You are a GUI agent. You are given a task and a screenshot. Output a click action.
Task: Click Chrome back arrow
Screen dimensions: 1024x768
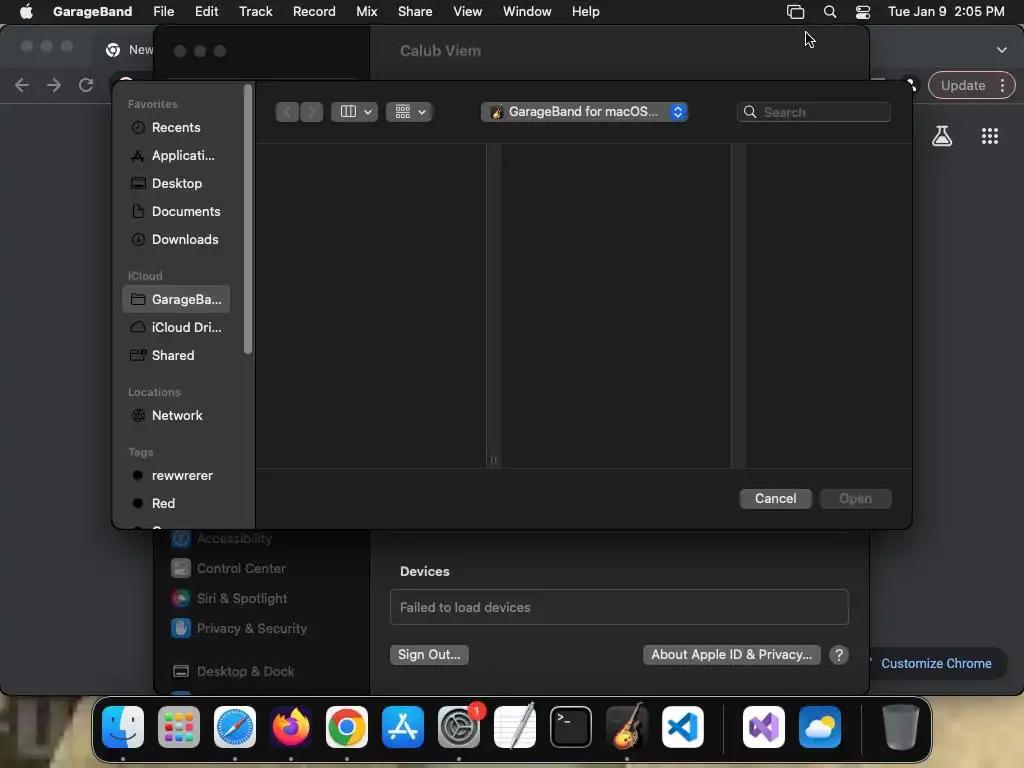pyautogui.click(x=22, y=85)
